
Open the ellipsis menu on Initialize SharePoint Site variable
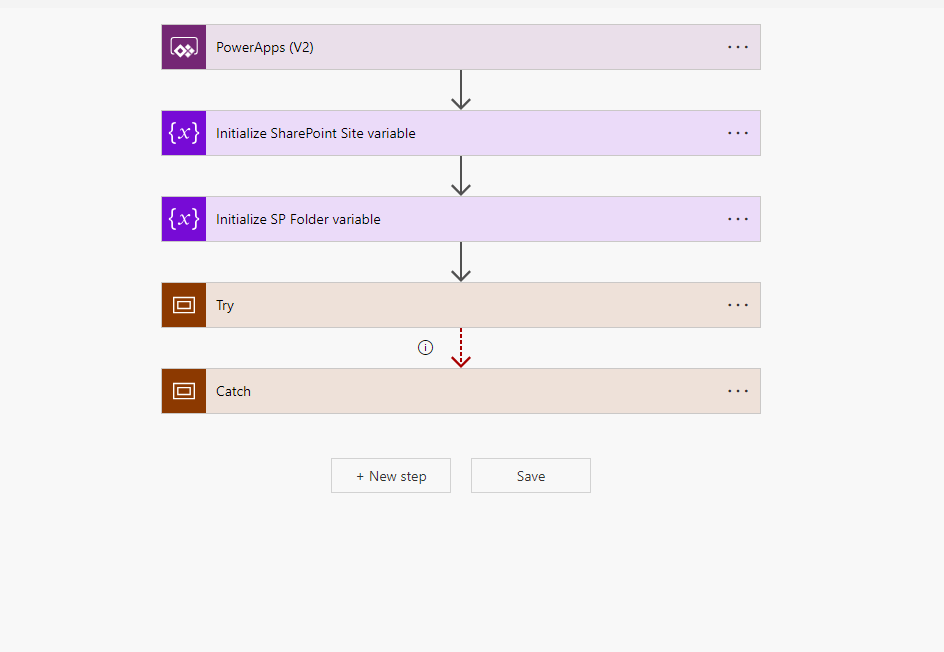coord(737,132)
